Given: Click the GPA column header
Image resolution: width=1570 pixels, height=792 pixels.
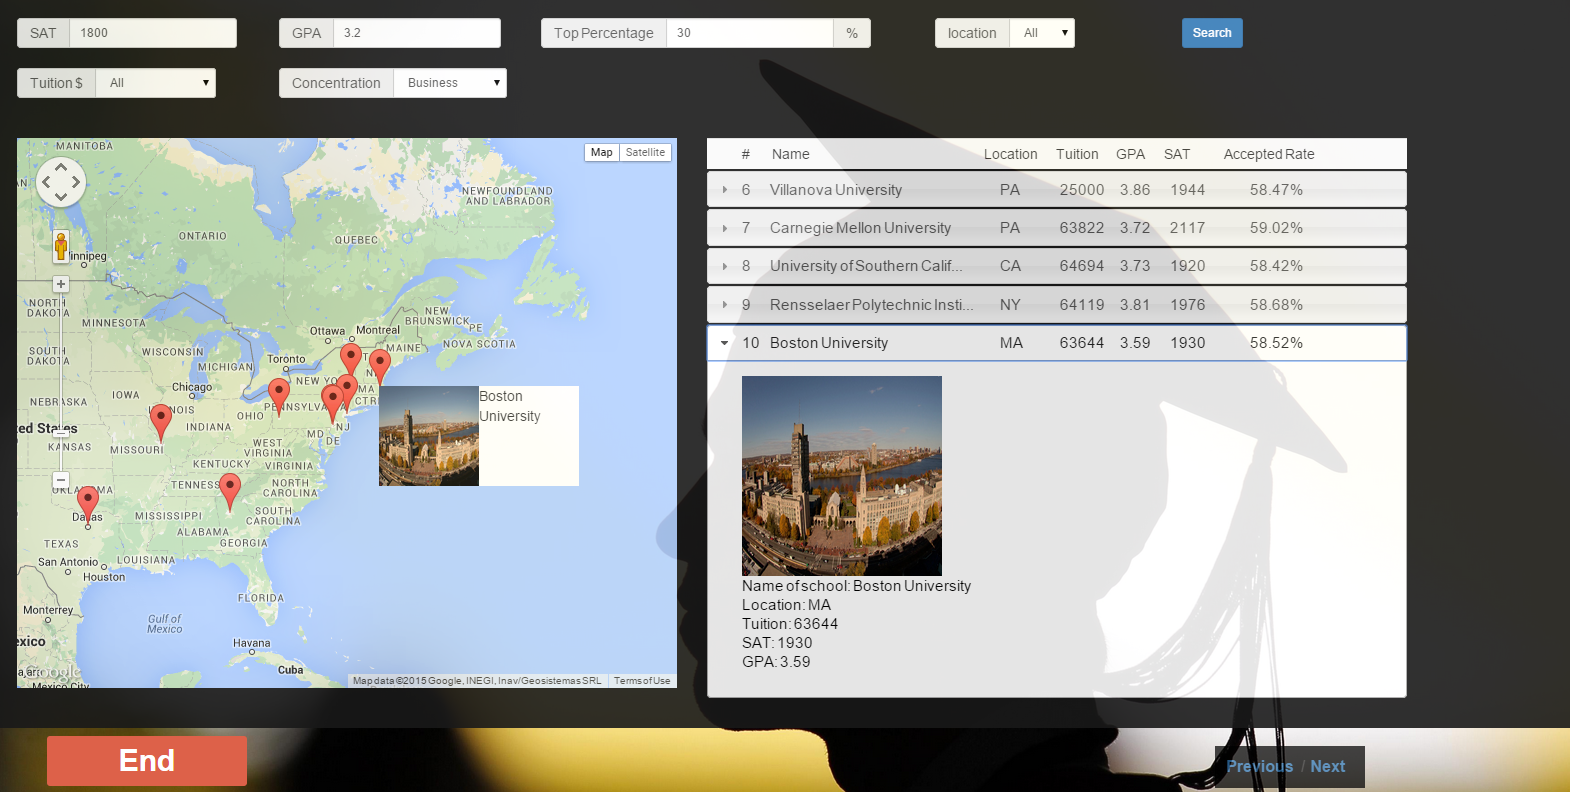Looking at the screenshot, I should pyautogui.click(x=1131, y=154).
